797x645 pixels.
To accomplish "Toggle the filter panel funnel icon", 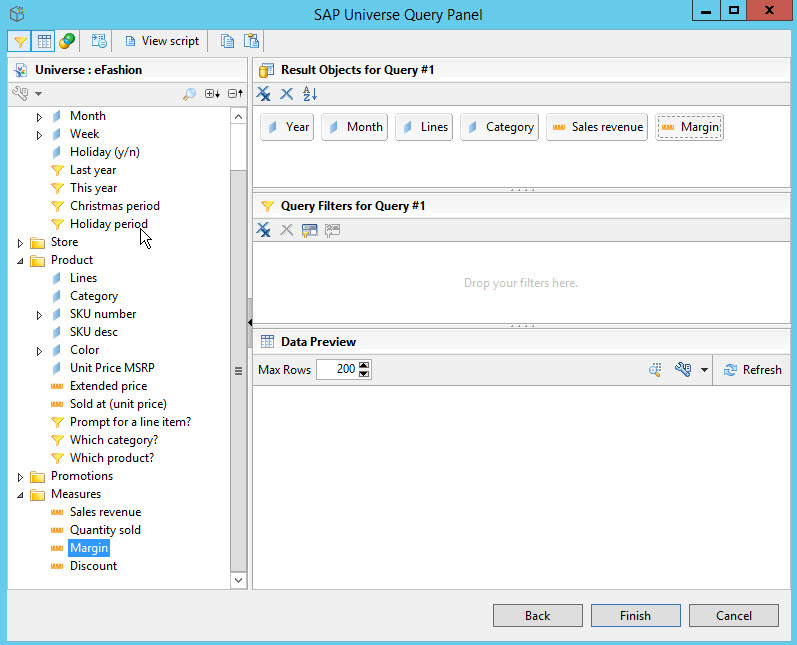I will coord(20,41).
